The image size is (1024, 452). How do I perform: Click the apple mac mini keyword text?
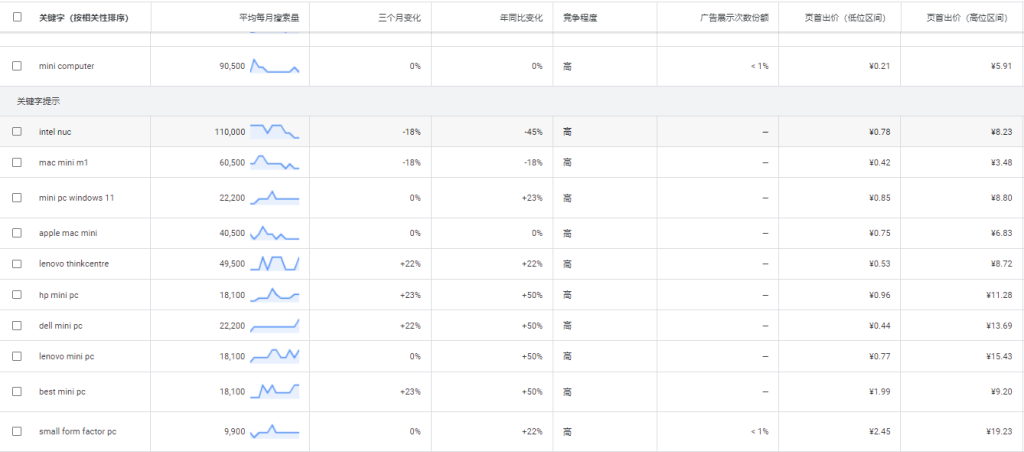[x=68, y=233]
